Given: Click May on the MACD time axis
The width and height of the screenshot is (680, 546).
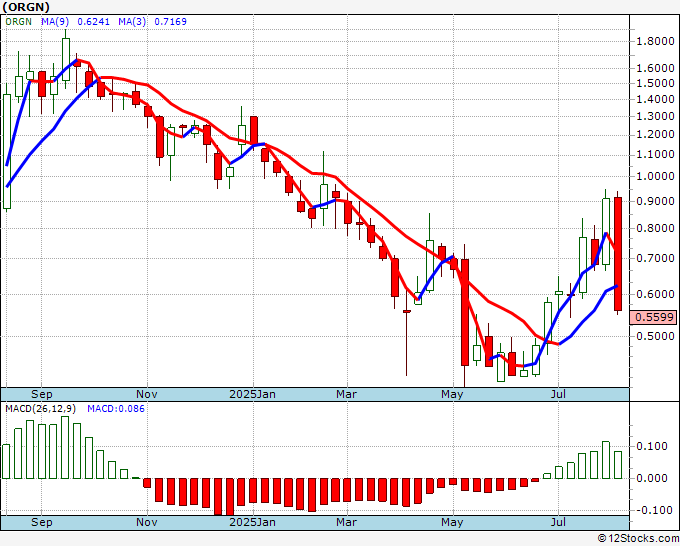Looking at the screenshot, I should pyautogui.click(x=452, y=522).
